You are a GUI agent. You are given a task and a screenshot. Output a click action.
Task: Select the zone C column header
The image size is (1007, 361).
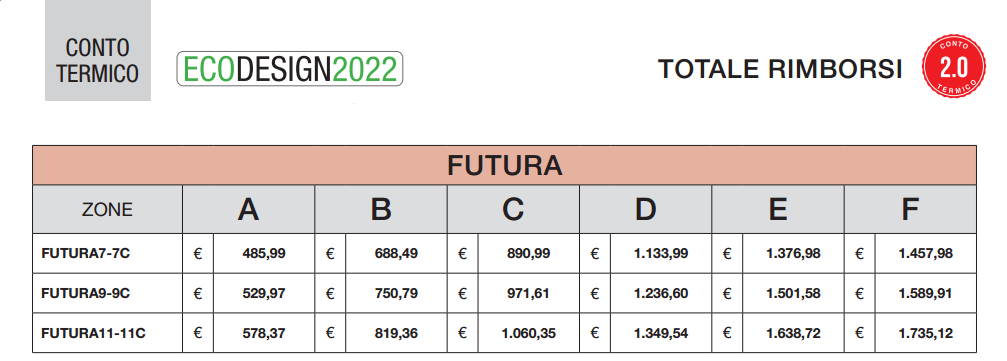click(513, 209)
